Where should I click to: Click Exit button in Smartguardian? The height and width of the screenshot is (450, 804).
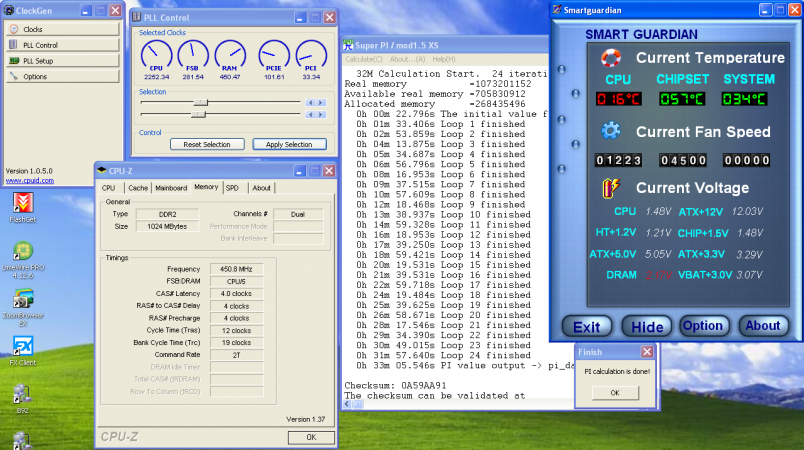pyautogui.click(x=587, y=326)
